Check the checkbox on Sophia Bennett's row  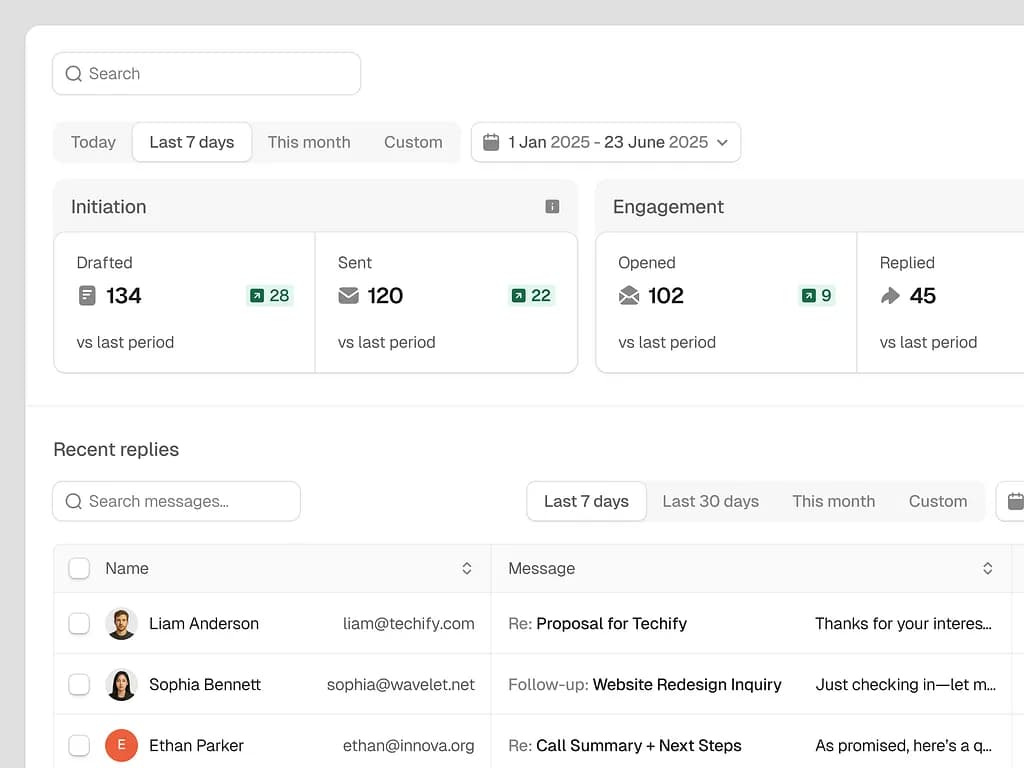tap(79, 684)
